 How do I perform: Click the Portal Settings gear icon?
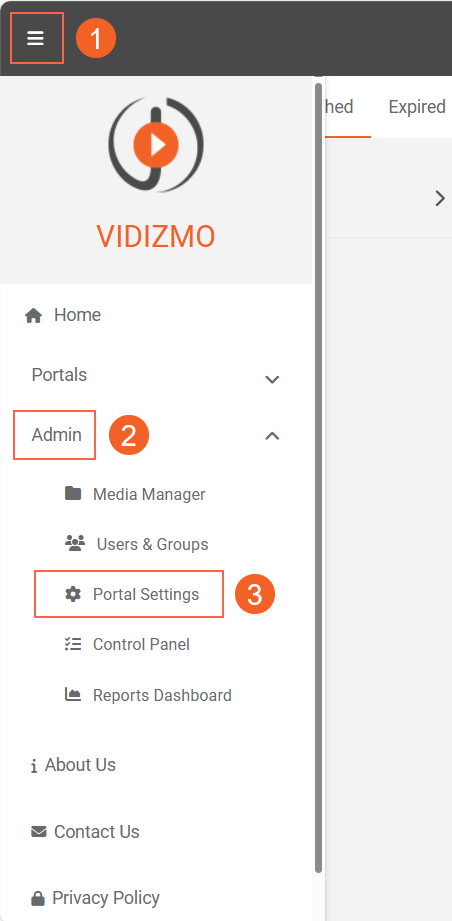pos(73,594)
